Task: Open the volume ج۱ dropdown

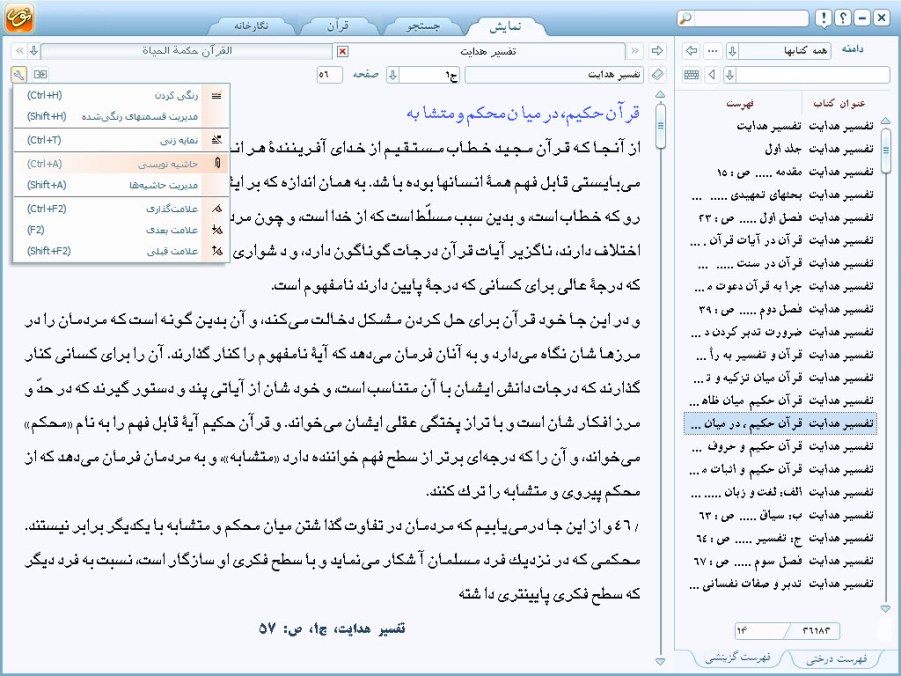Action: tap(393, 75)
